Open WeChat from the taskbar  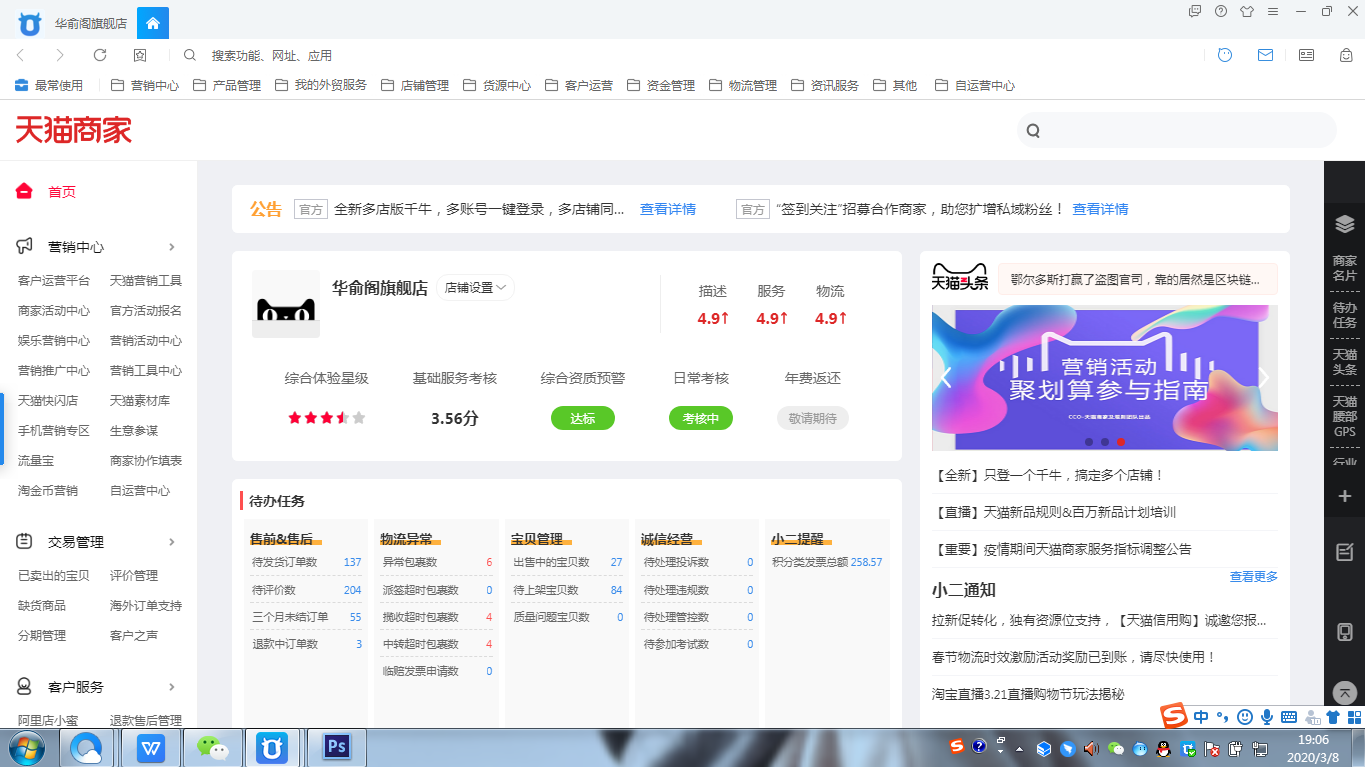[212, 747]
